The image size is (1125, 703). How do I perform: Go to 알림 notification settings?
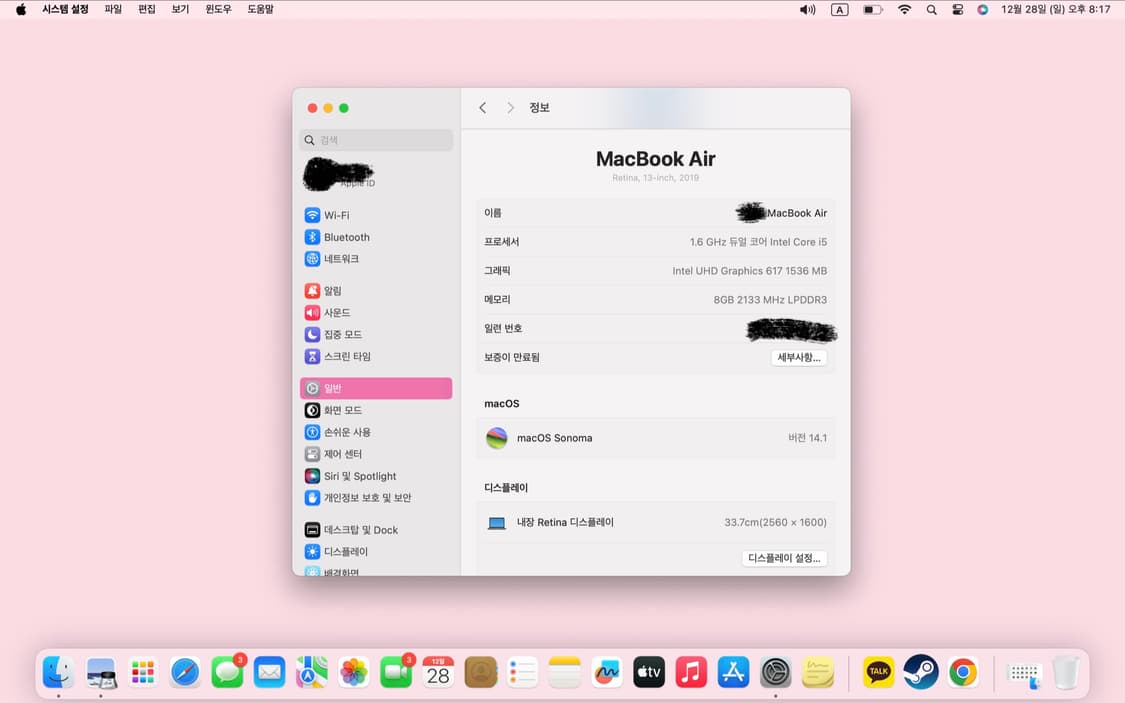(x=332, y=291)
